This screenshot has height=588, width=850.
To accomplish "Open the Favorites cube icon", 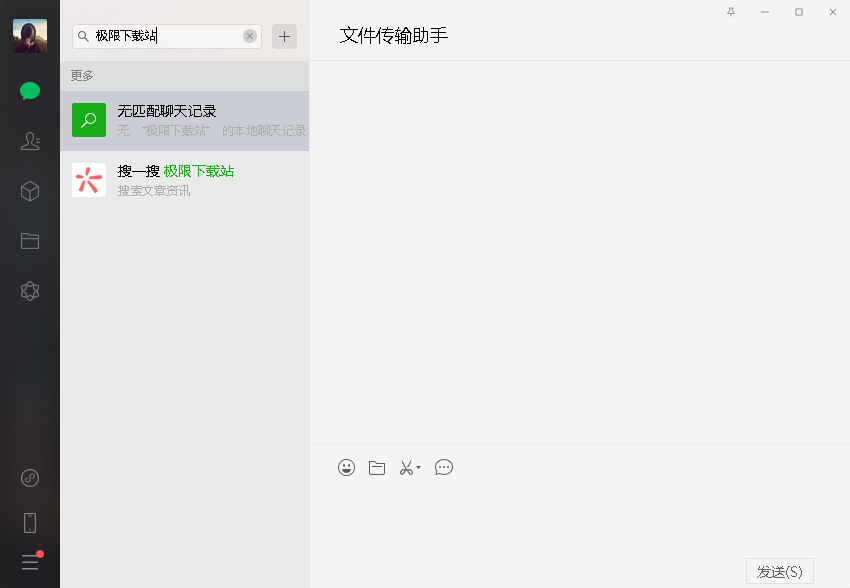I will (x=30, y=191).
